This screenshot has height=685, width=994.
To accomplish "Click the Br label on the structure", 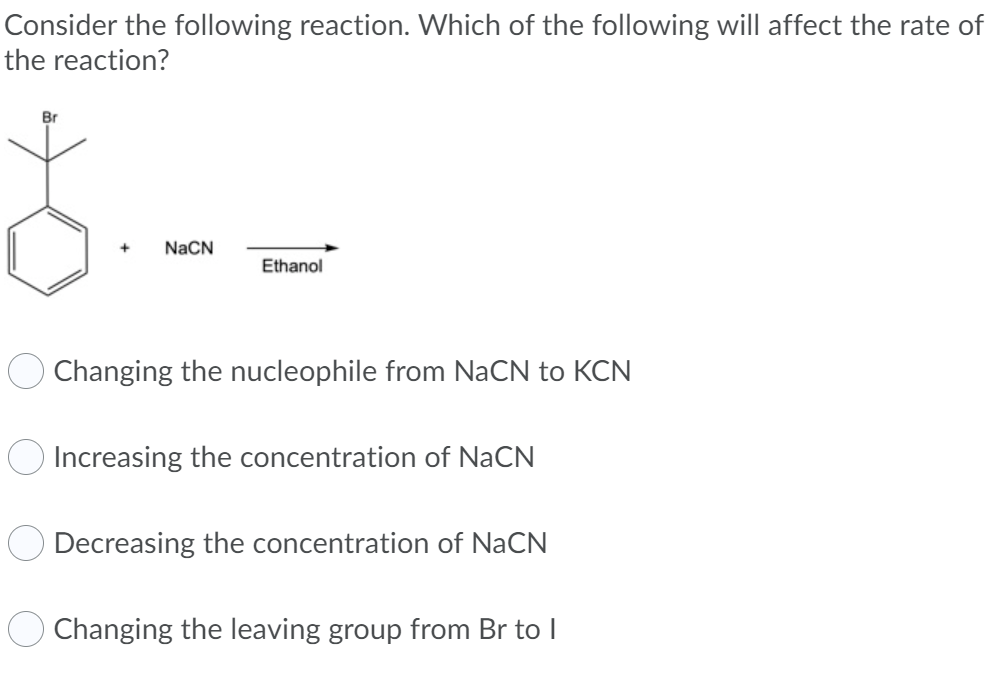I will coord(50,116).
